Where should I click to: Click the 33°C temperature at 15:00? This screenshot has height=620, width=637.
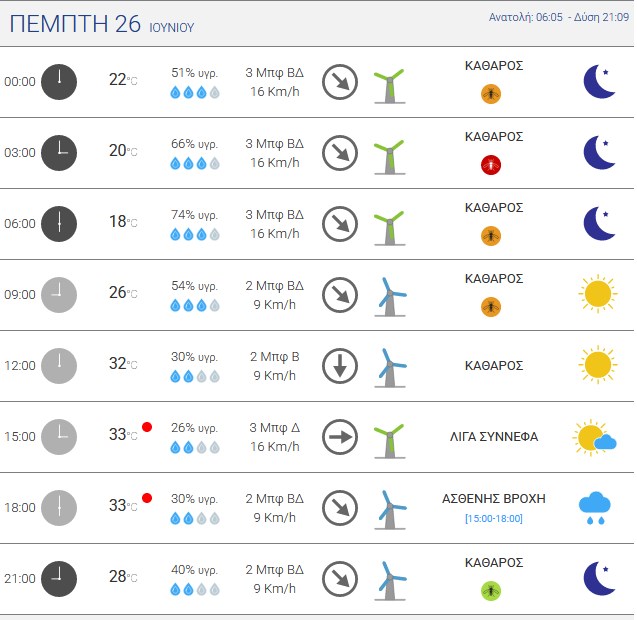(123, 434)
